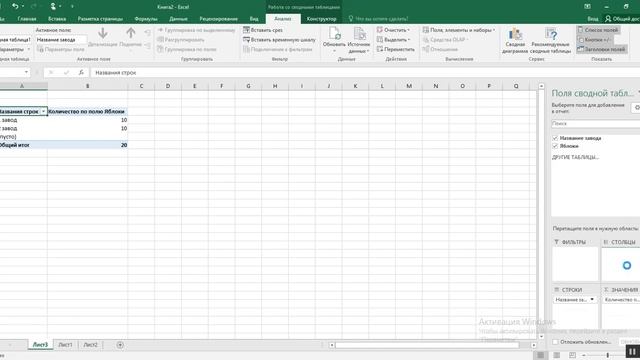The width and height of the screenshot is (640, 360).
Task: Click the insert function fx icon
Action: point(81,72)
